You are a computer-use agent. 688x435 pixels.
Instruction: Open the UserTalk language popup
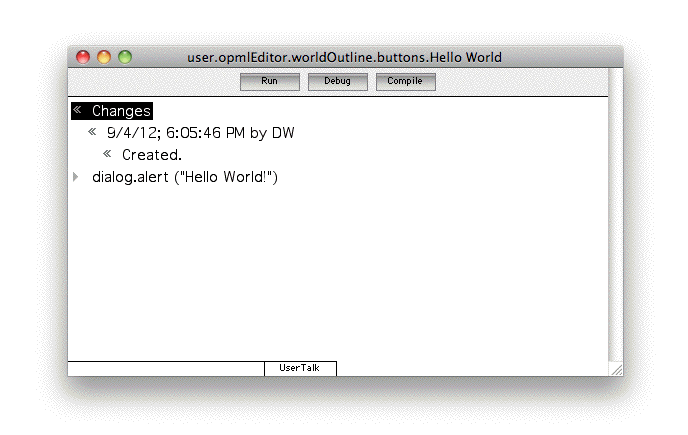(x=300, y=368)
